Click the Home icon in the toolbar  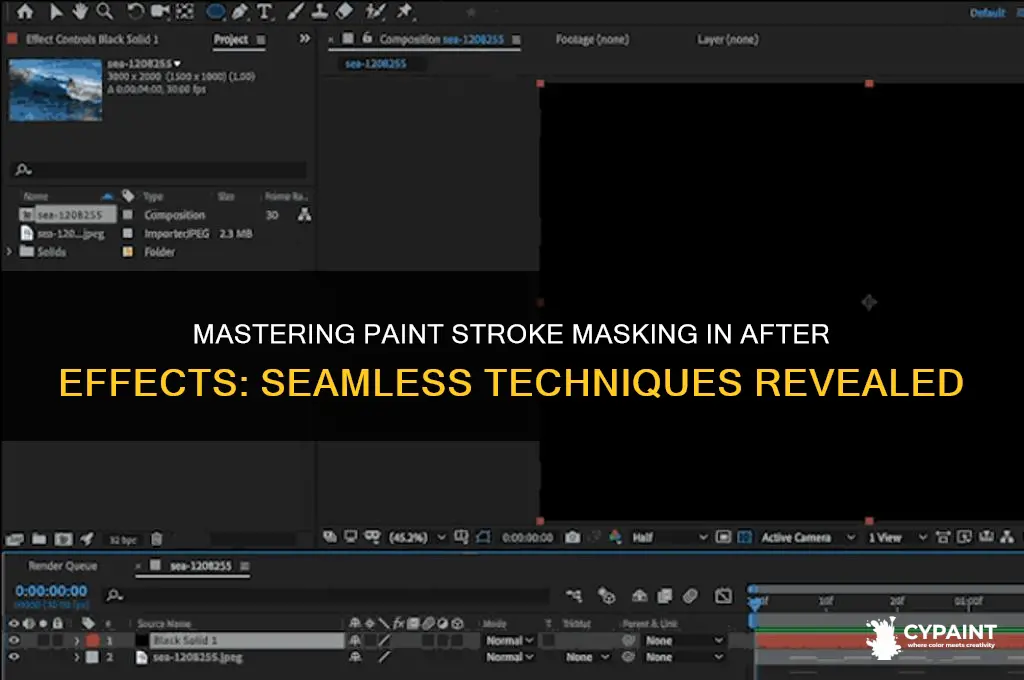click(25, 11)
